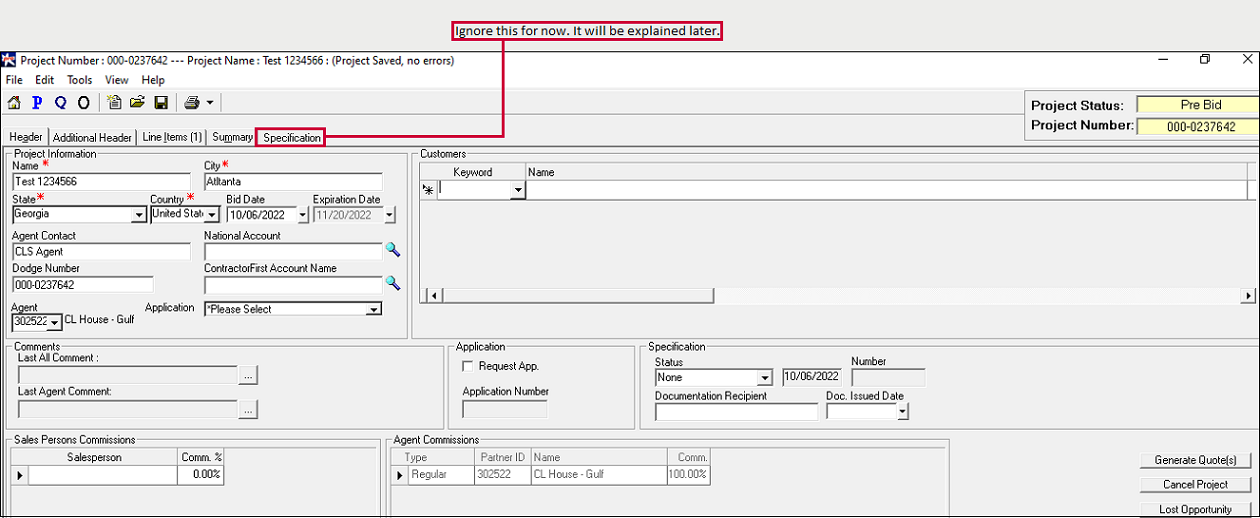The width and height of the screenshot is (1260, 518).
Task: Open the Specification Status dropdown
Action: 765,378
